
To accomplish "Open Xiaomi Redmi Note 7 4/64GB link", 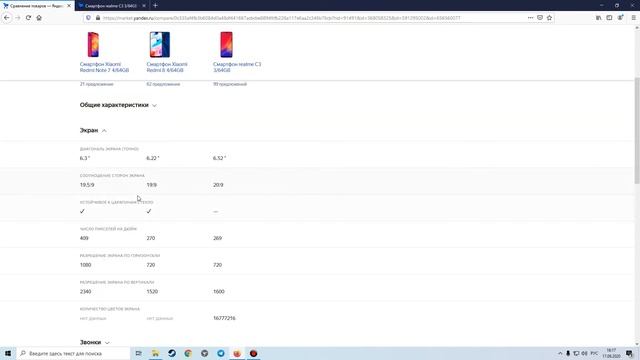I will [104, 67].
